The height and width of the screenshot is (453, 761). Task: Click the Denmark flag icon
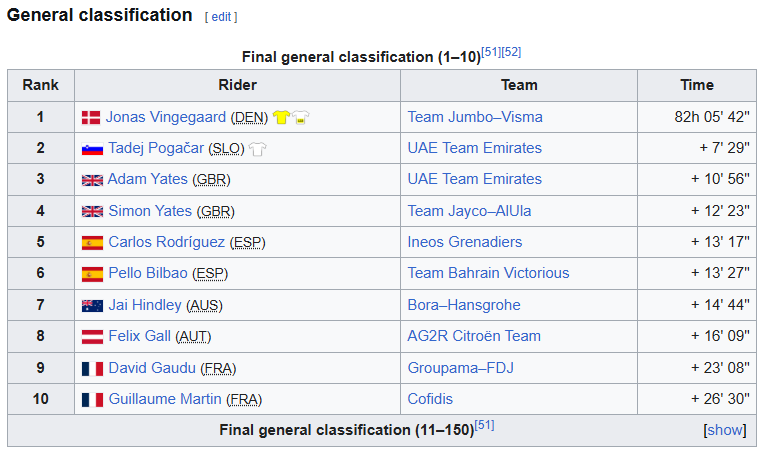point(91,117)
